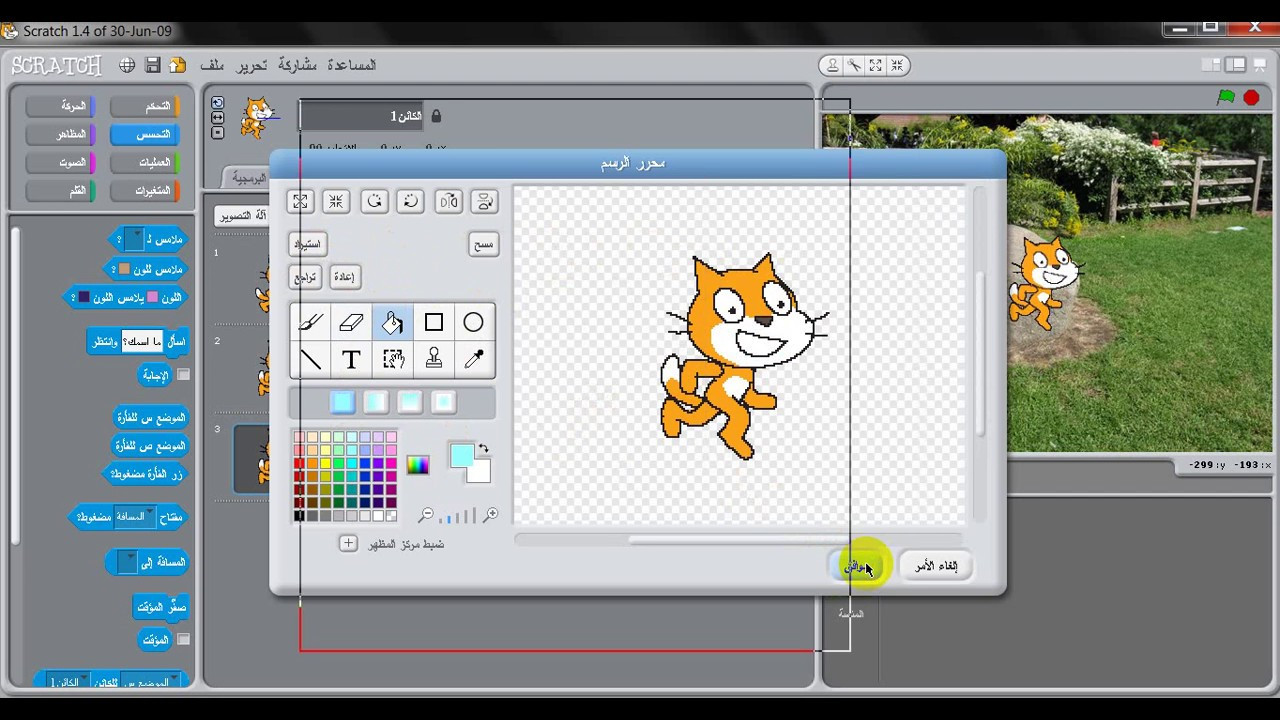This screenshot has width=1280, height=720.
Task: Click the red stop button
Action: 1251,98
